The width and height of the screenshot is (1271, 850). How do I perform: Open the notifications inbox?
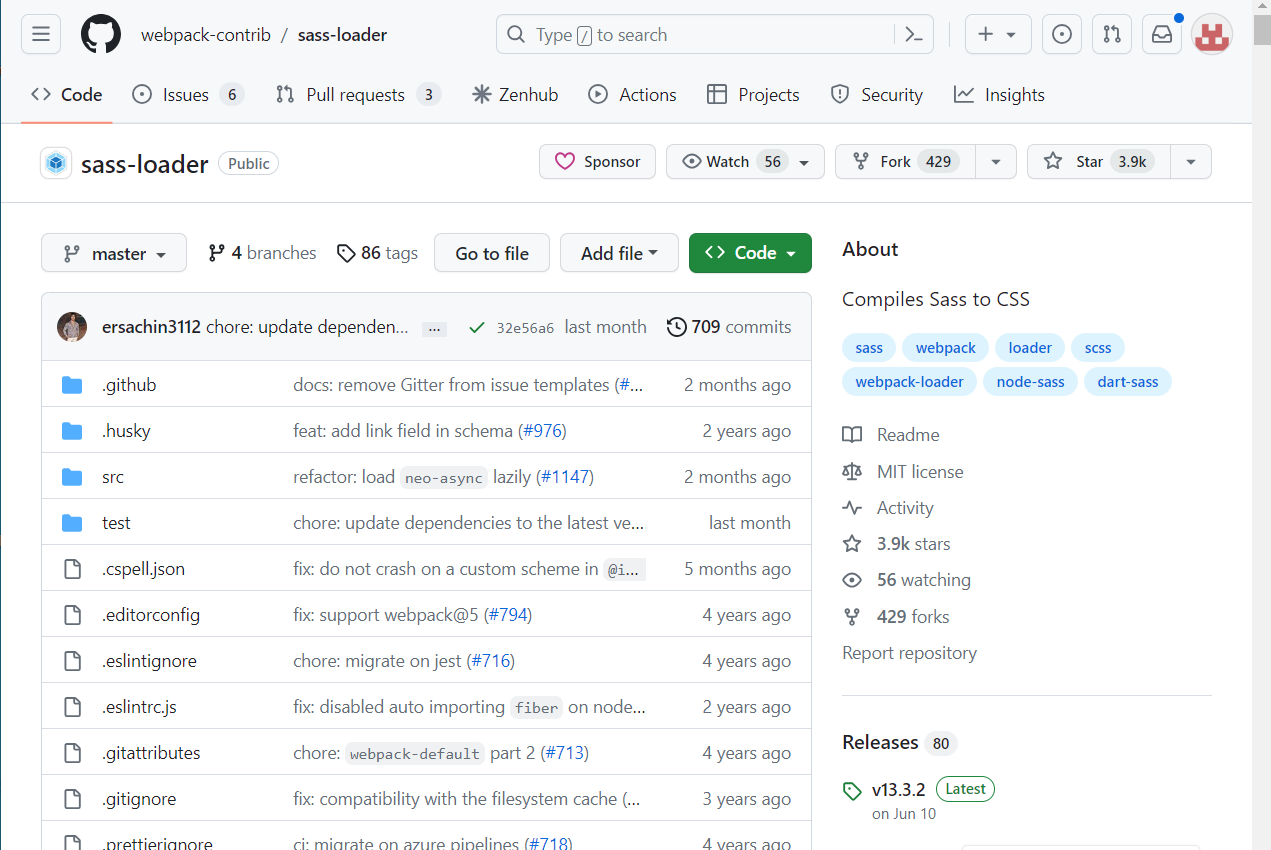[x=1162, y=35]
